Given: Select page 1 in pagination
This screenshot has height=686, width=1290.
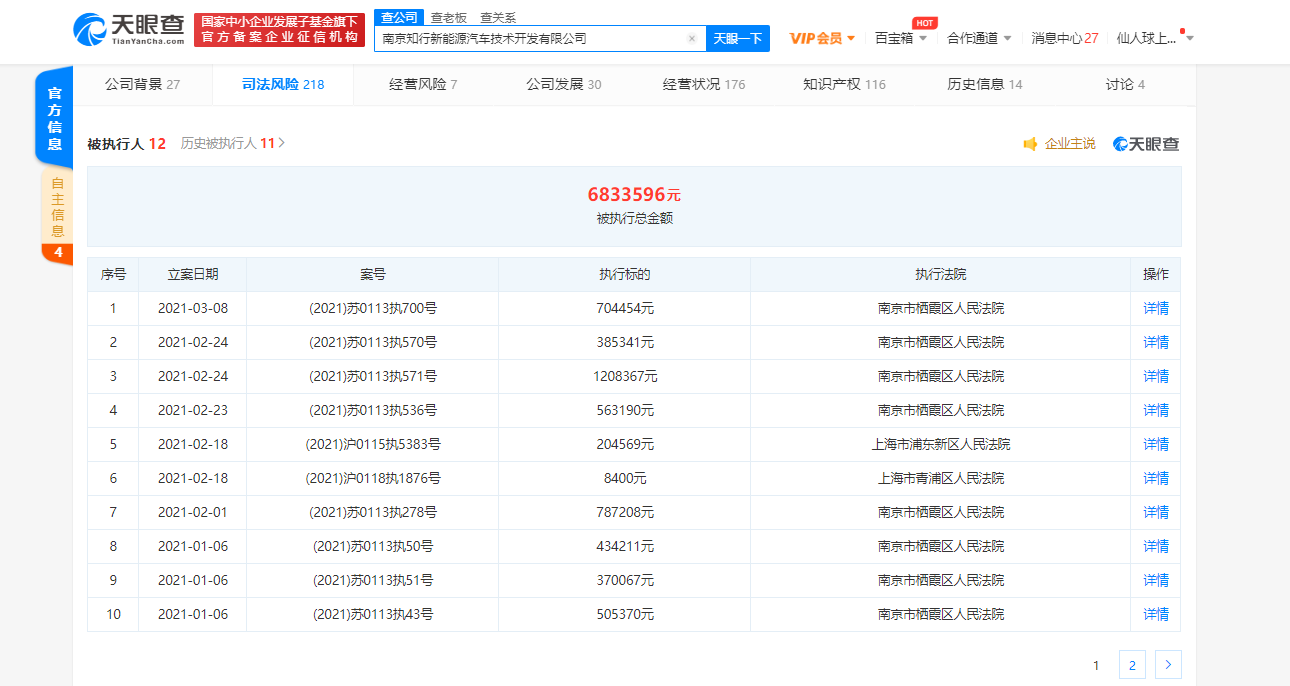Looking at the screenshot, I should [x=1096, y=664].
